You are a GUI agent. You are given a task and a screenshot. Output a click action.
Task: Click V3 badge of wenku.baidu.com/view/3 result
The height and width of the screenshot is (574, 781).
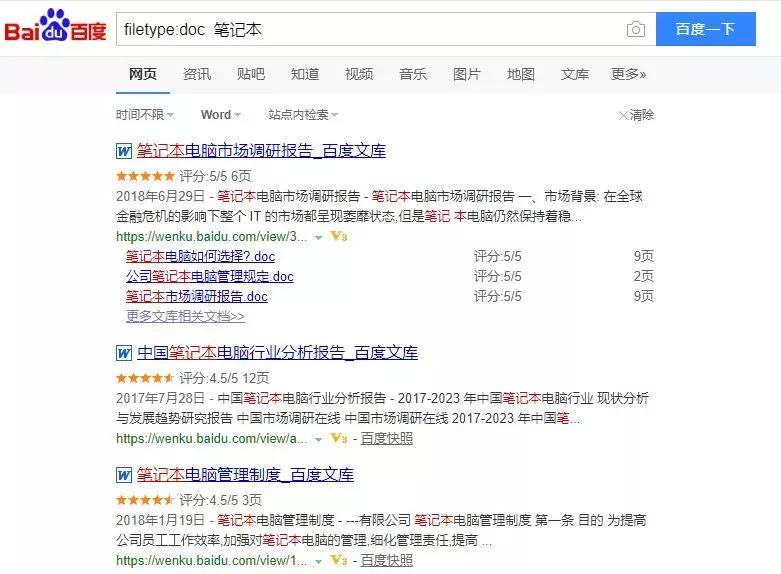coord(339,236)
